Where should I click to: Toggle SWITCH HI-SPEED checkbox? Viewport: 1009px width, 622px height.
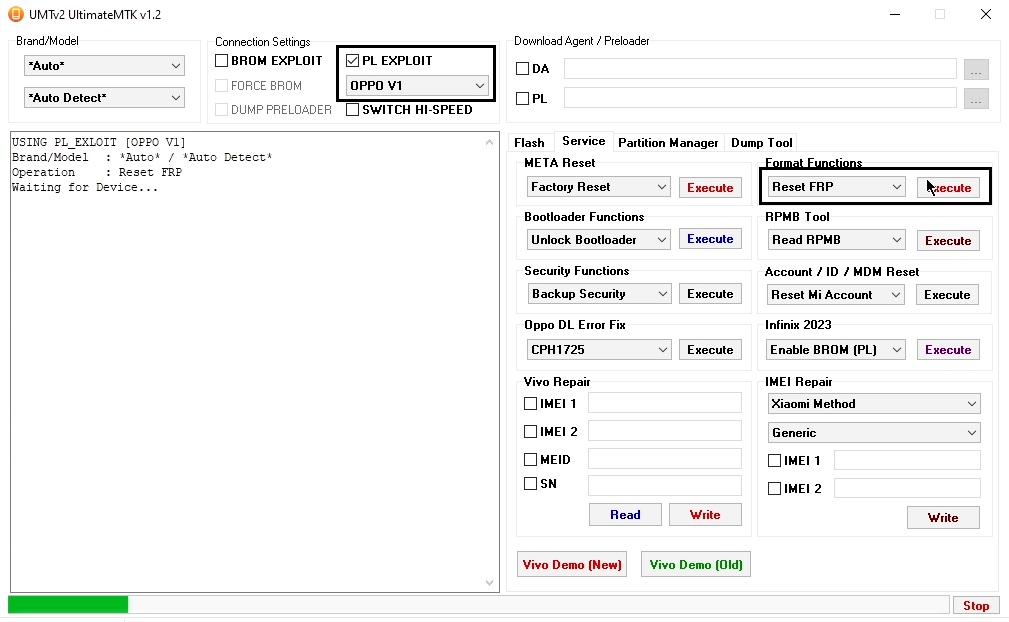(352, 109)
